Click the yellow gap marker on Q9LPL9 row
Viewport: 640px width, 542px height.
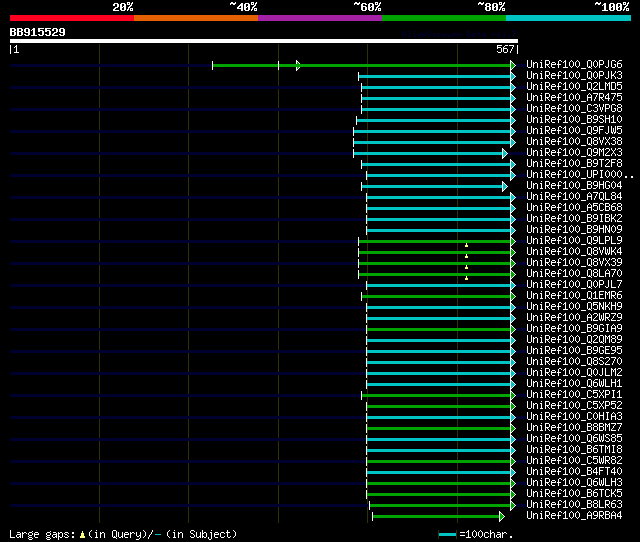(x=467, y=245)
